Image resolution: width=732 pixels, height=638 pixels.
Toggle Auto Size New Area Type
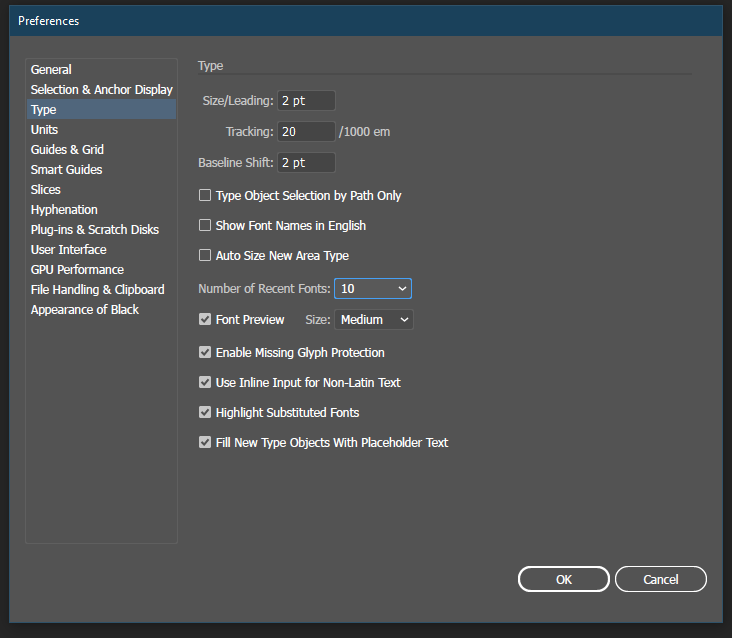pyautogui.click(x=205, y=256)
